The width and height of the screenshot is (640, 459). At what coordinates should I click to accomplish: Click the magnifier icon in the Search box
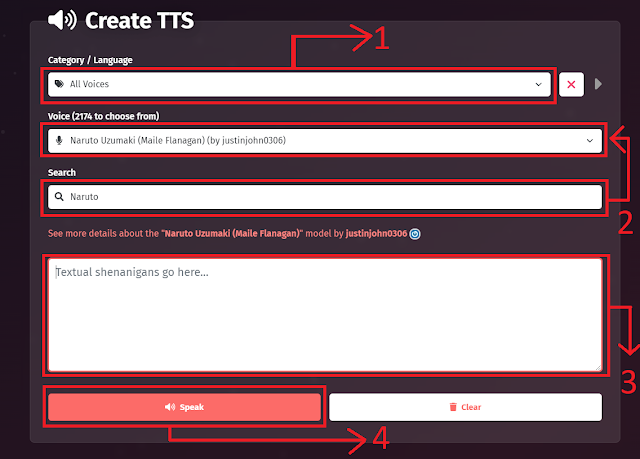pyautogui.click(x=59, y=197)
